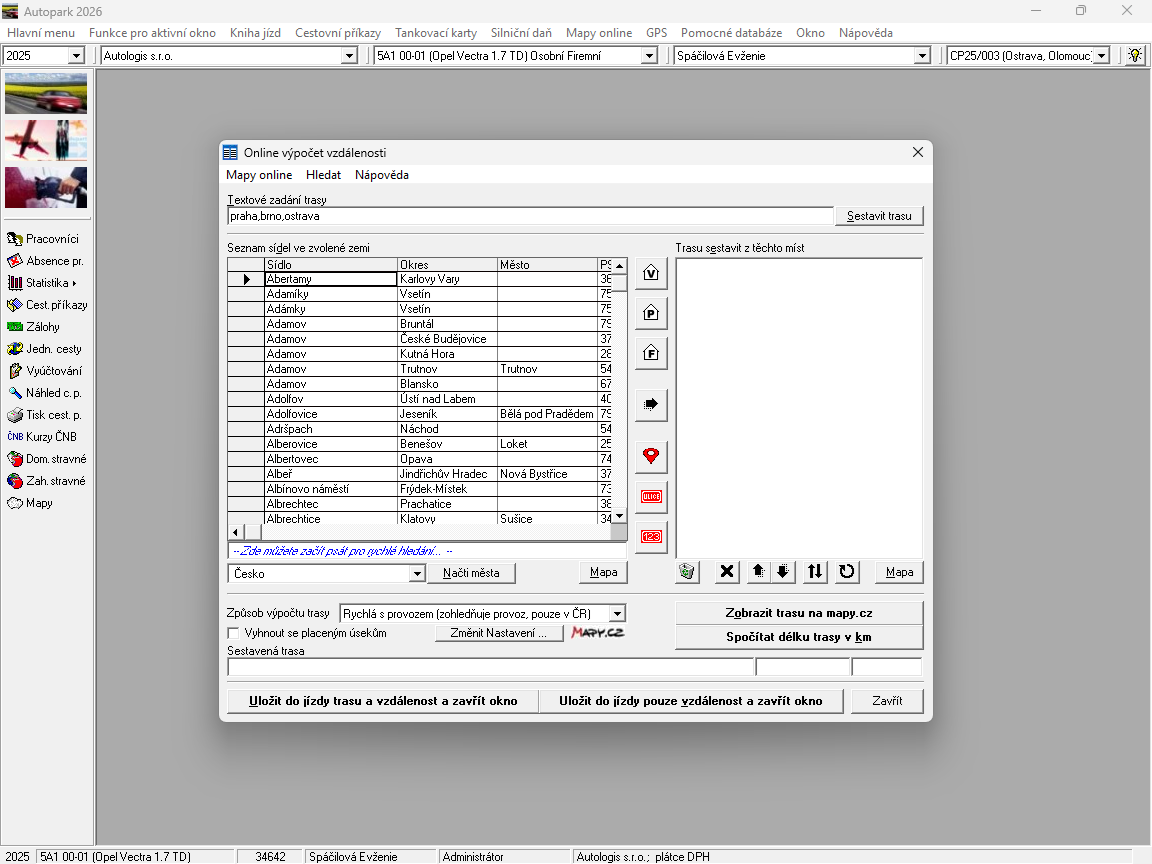Click the light bulb icon in toolbar
1152x864 pixels.
pos(1135,56)
